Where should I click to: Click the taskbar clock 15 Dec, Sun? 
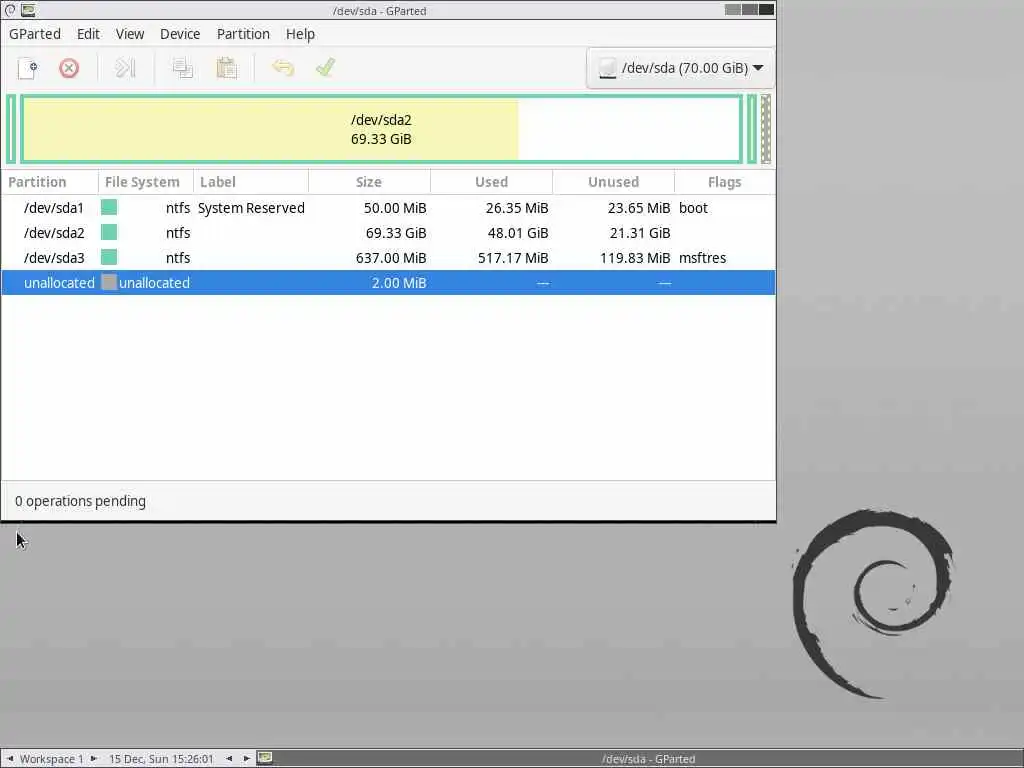161,759
